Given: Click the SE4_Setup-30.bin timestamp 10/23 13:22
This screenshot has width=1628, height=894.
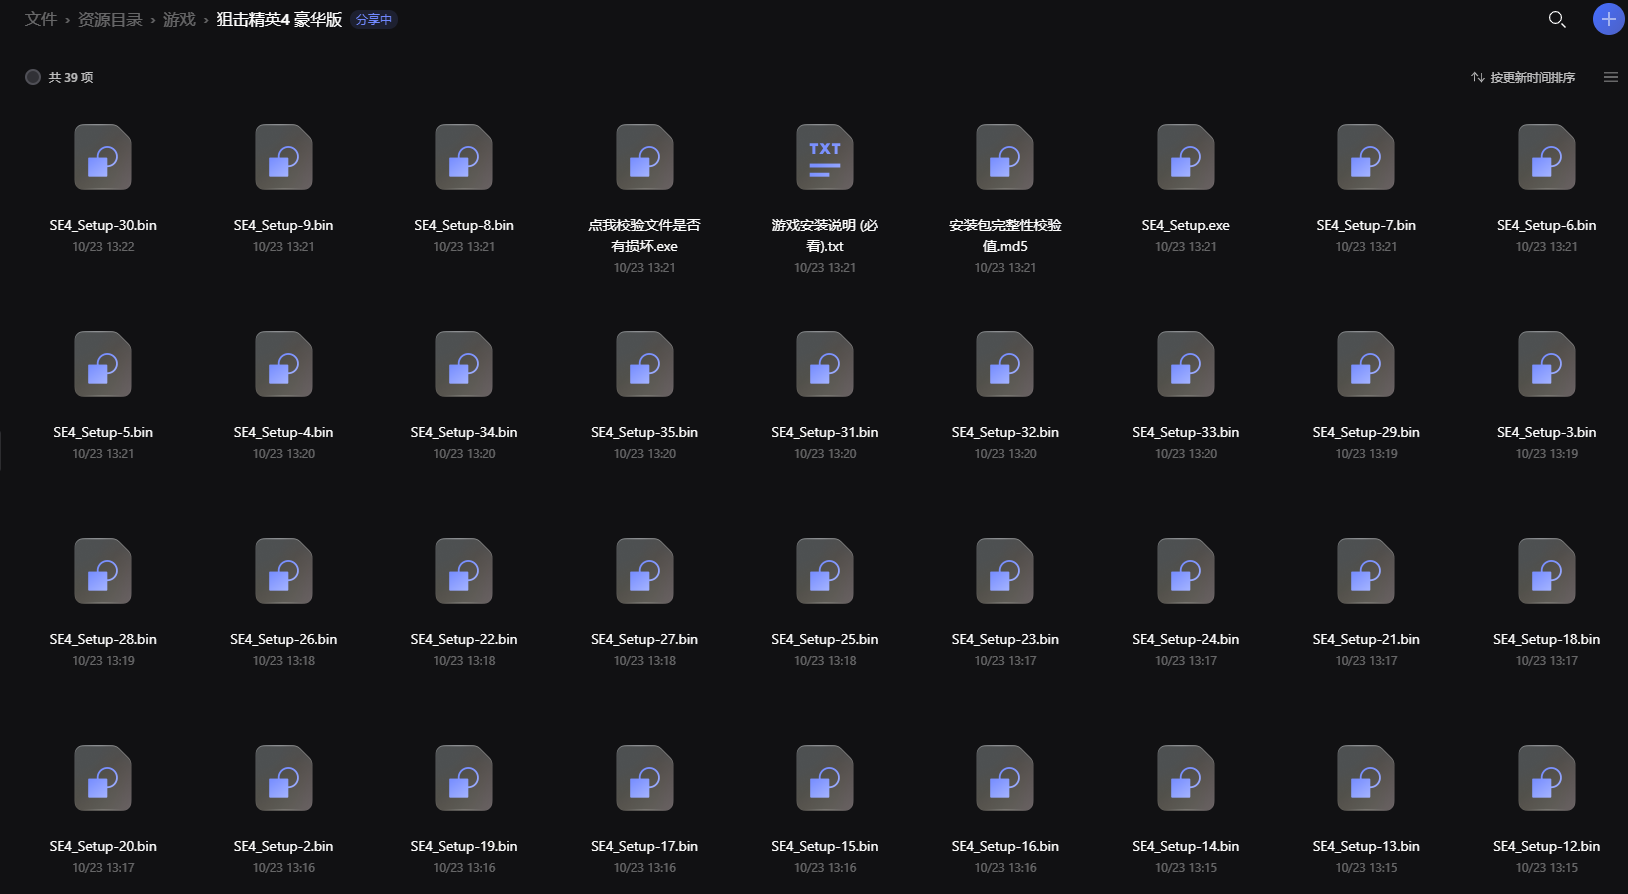Looking at the screenshot, I should 103,247.
